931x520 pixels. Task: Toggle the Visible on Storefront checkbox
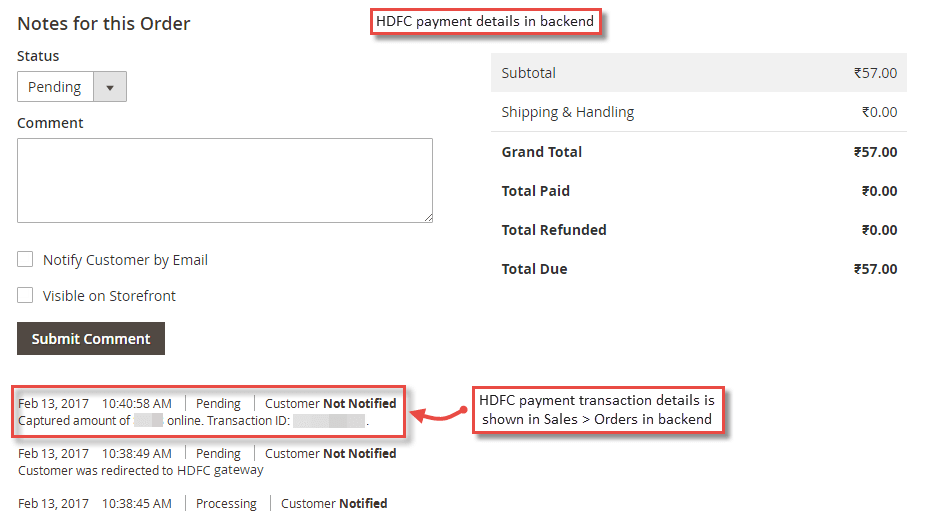pyautogui.click(x=25, y=296)
